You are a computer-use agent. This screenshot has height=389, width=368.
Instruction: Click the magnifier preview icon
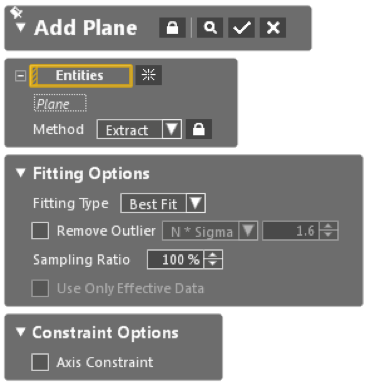tap(210, 28)
